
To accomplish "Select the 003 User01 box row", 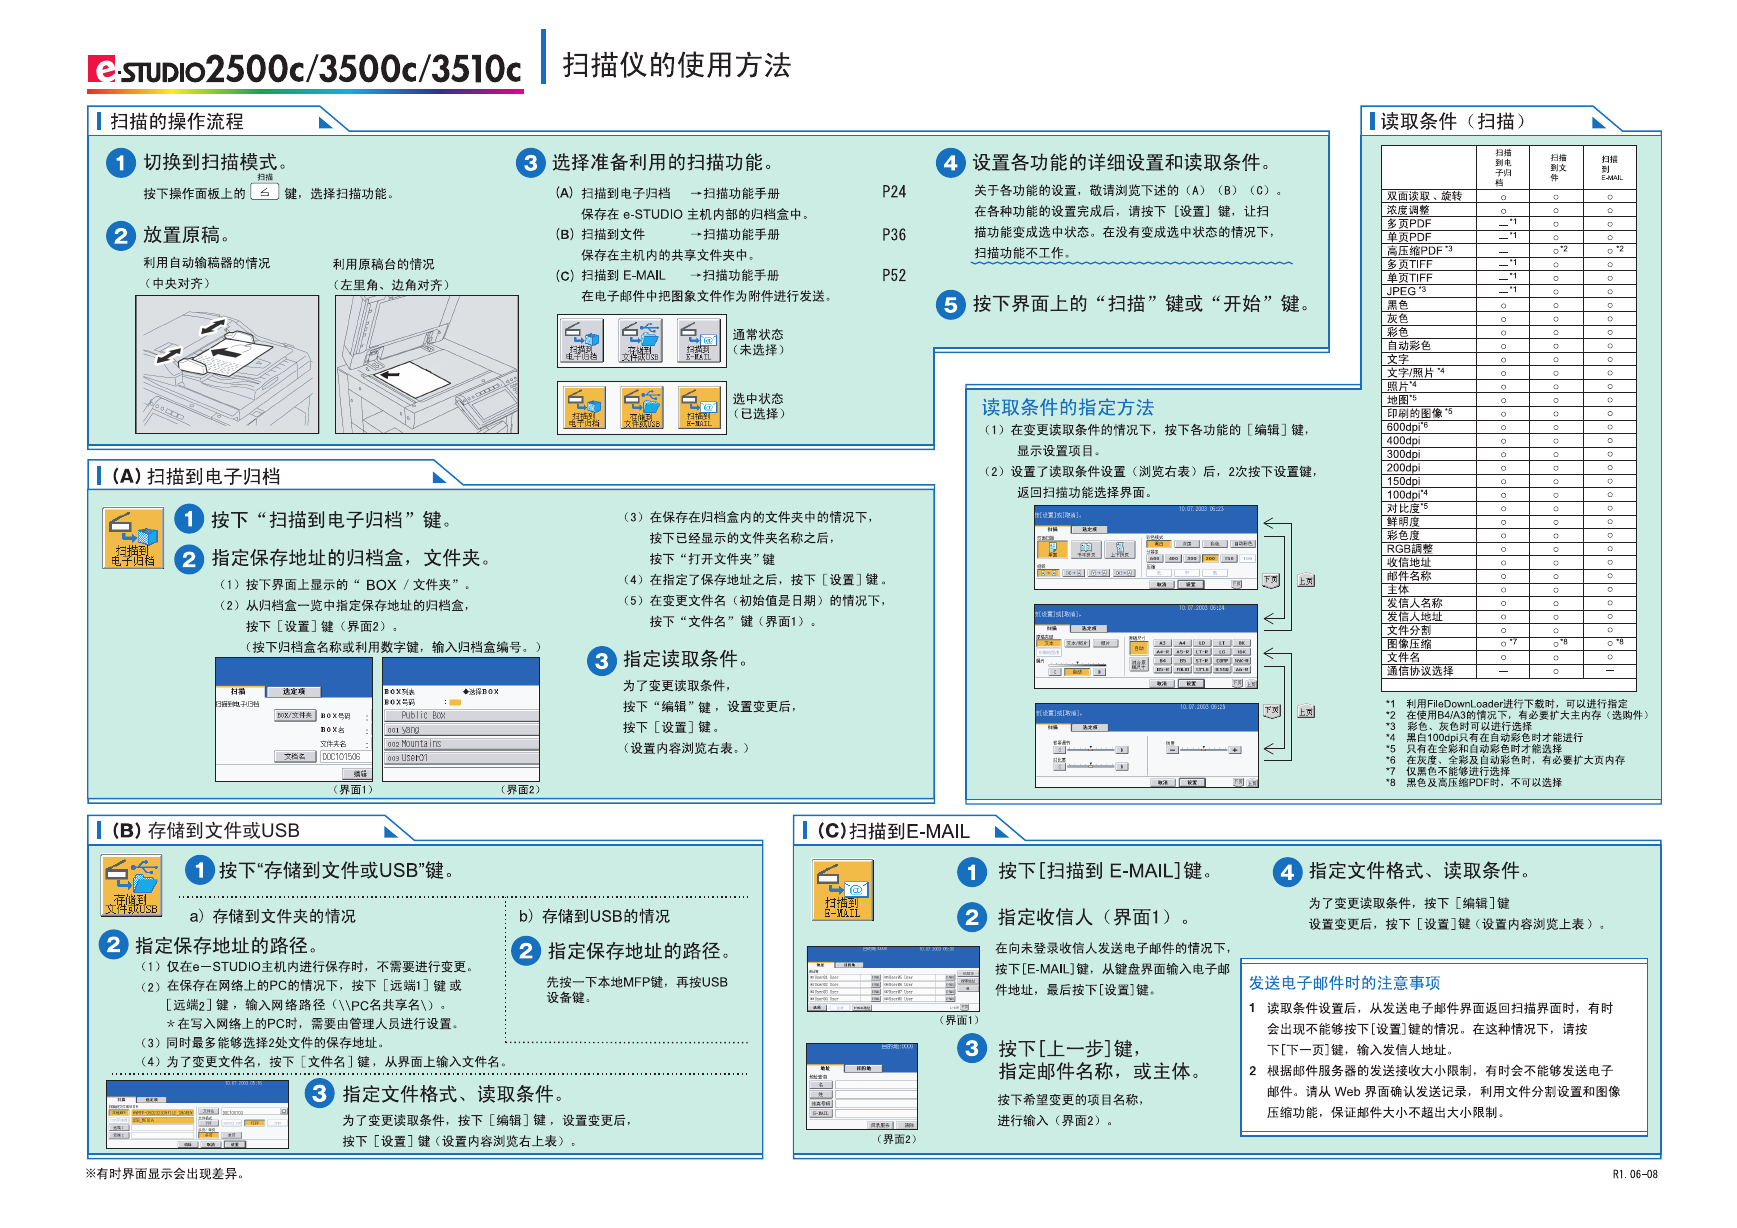I will 461,757.
